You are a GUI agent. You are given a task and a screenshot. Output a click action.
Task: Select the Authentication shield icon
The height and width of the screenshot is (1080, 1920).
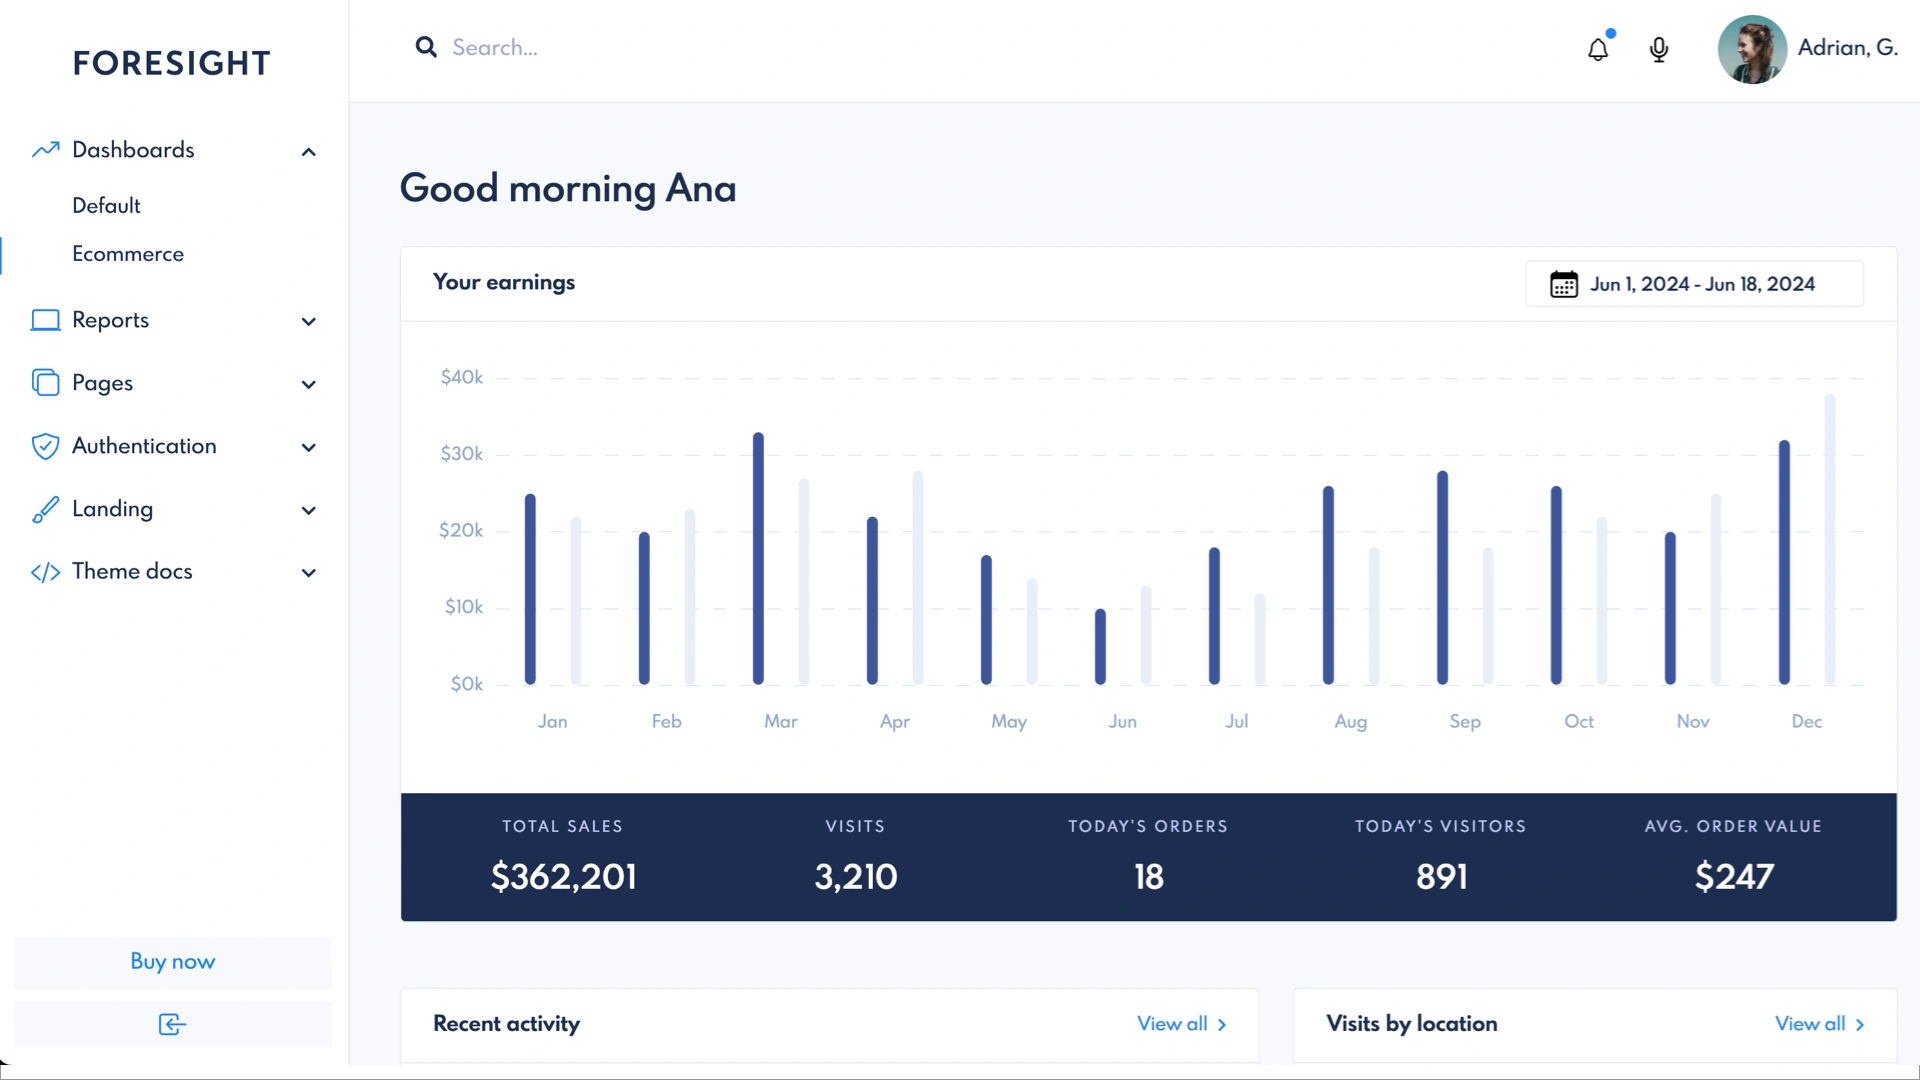click(x=45, y=446)
